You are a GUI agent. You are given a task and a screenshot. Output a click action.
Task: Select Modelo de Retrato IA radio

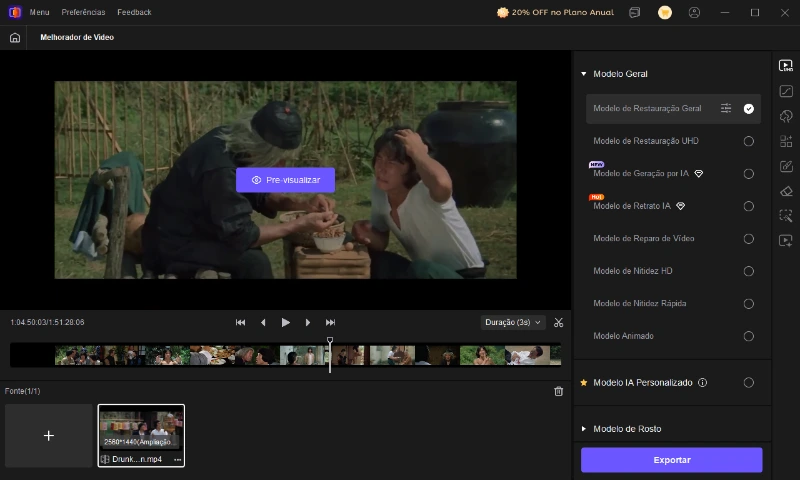[x=748, y=206]
